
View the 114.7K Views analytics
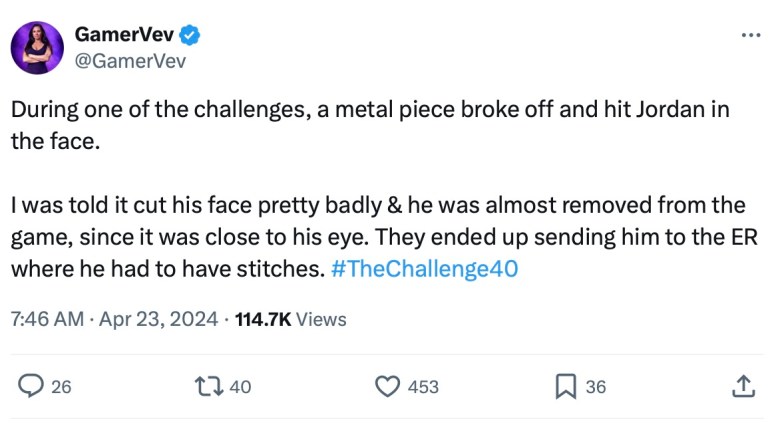tap(292, 319)
